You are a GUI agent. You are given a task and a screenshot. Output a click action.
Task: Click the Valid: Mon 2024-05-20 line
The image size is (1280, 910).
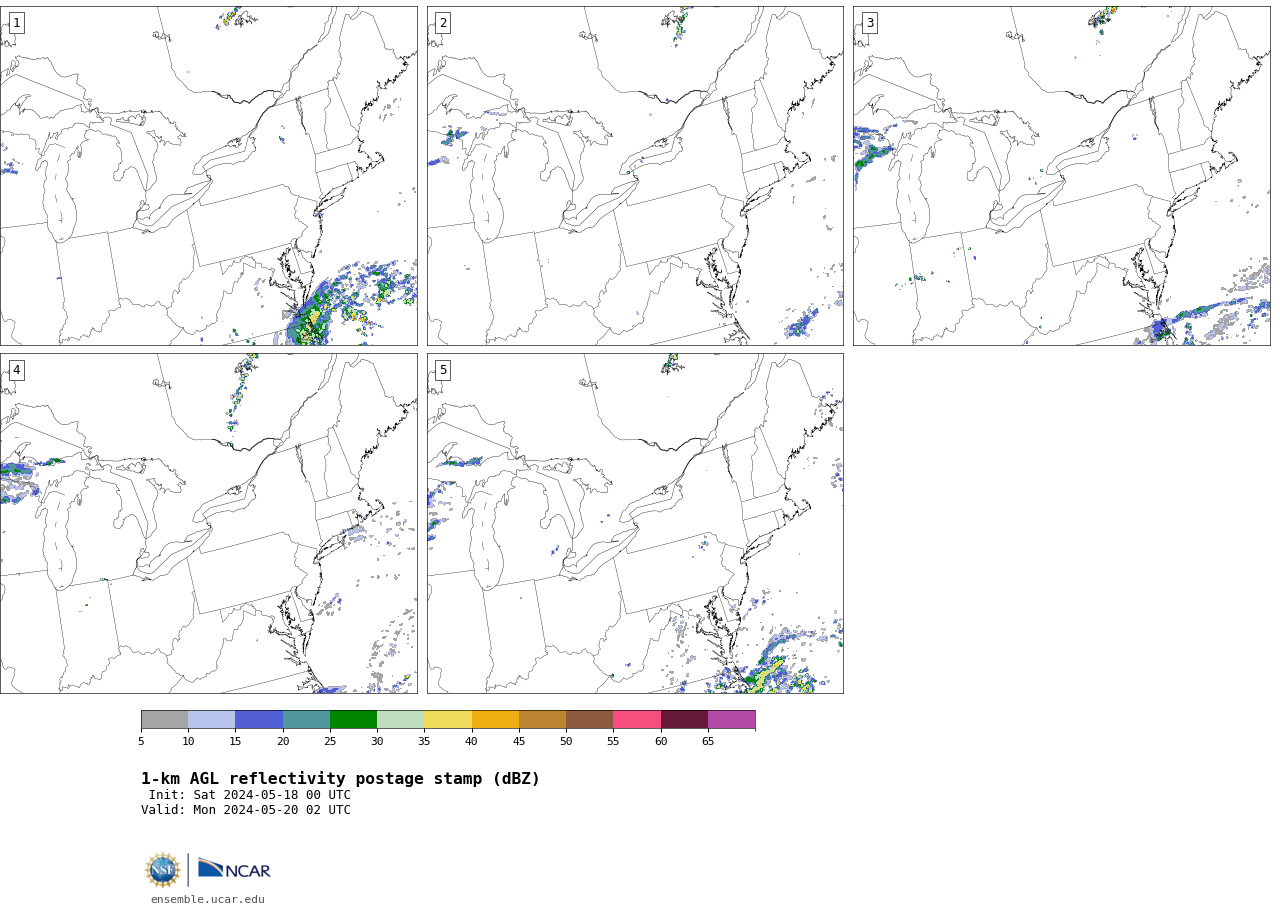[246, 810]
